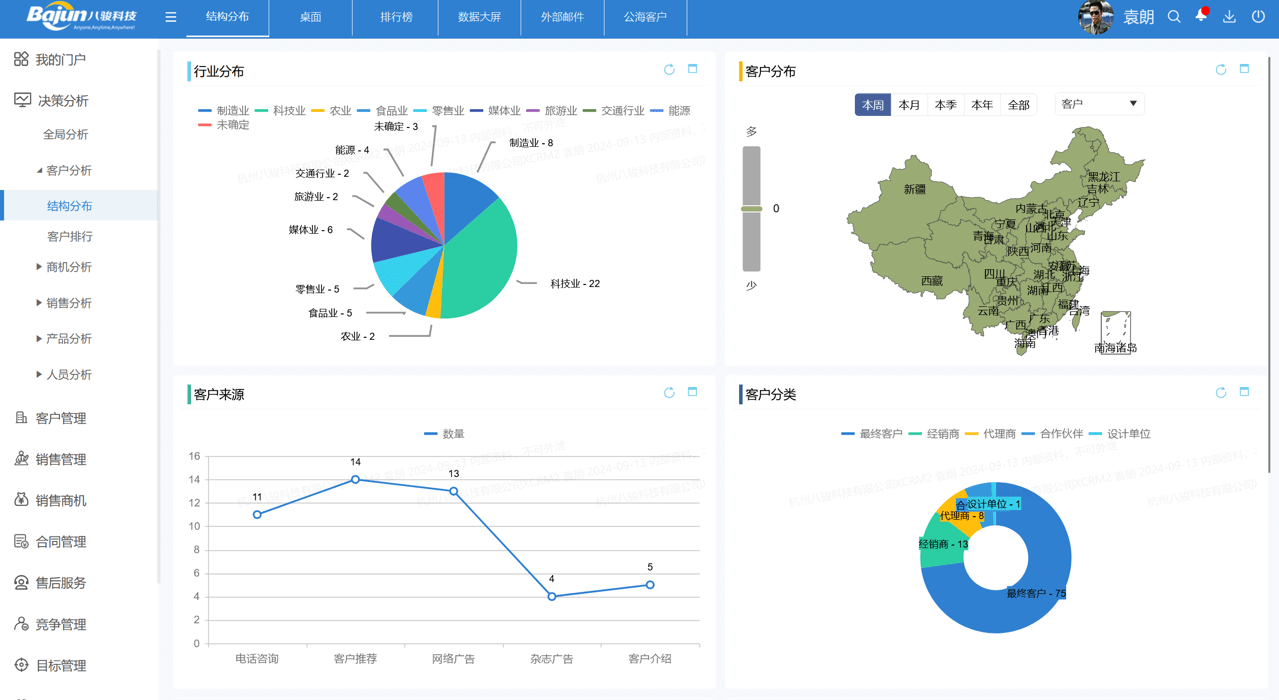Switch to the 排行榜 tab
Image resolution: width=1279 pixels, height=700 pixels.
[396, 17]
